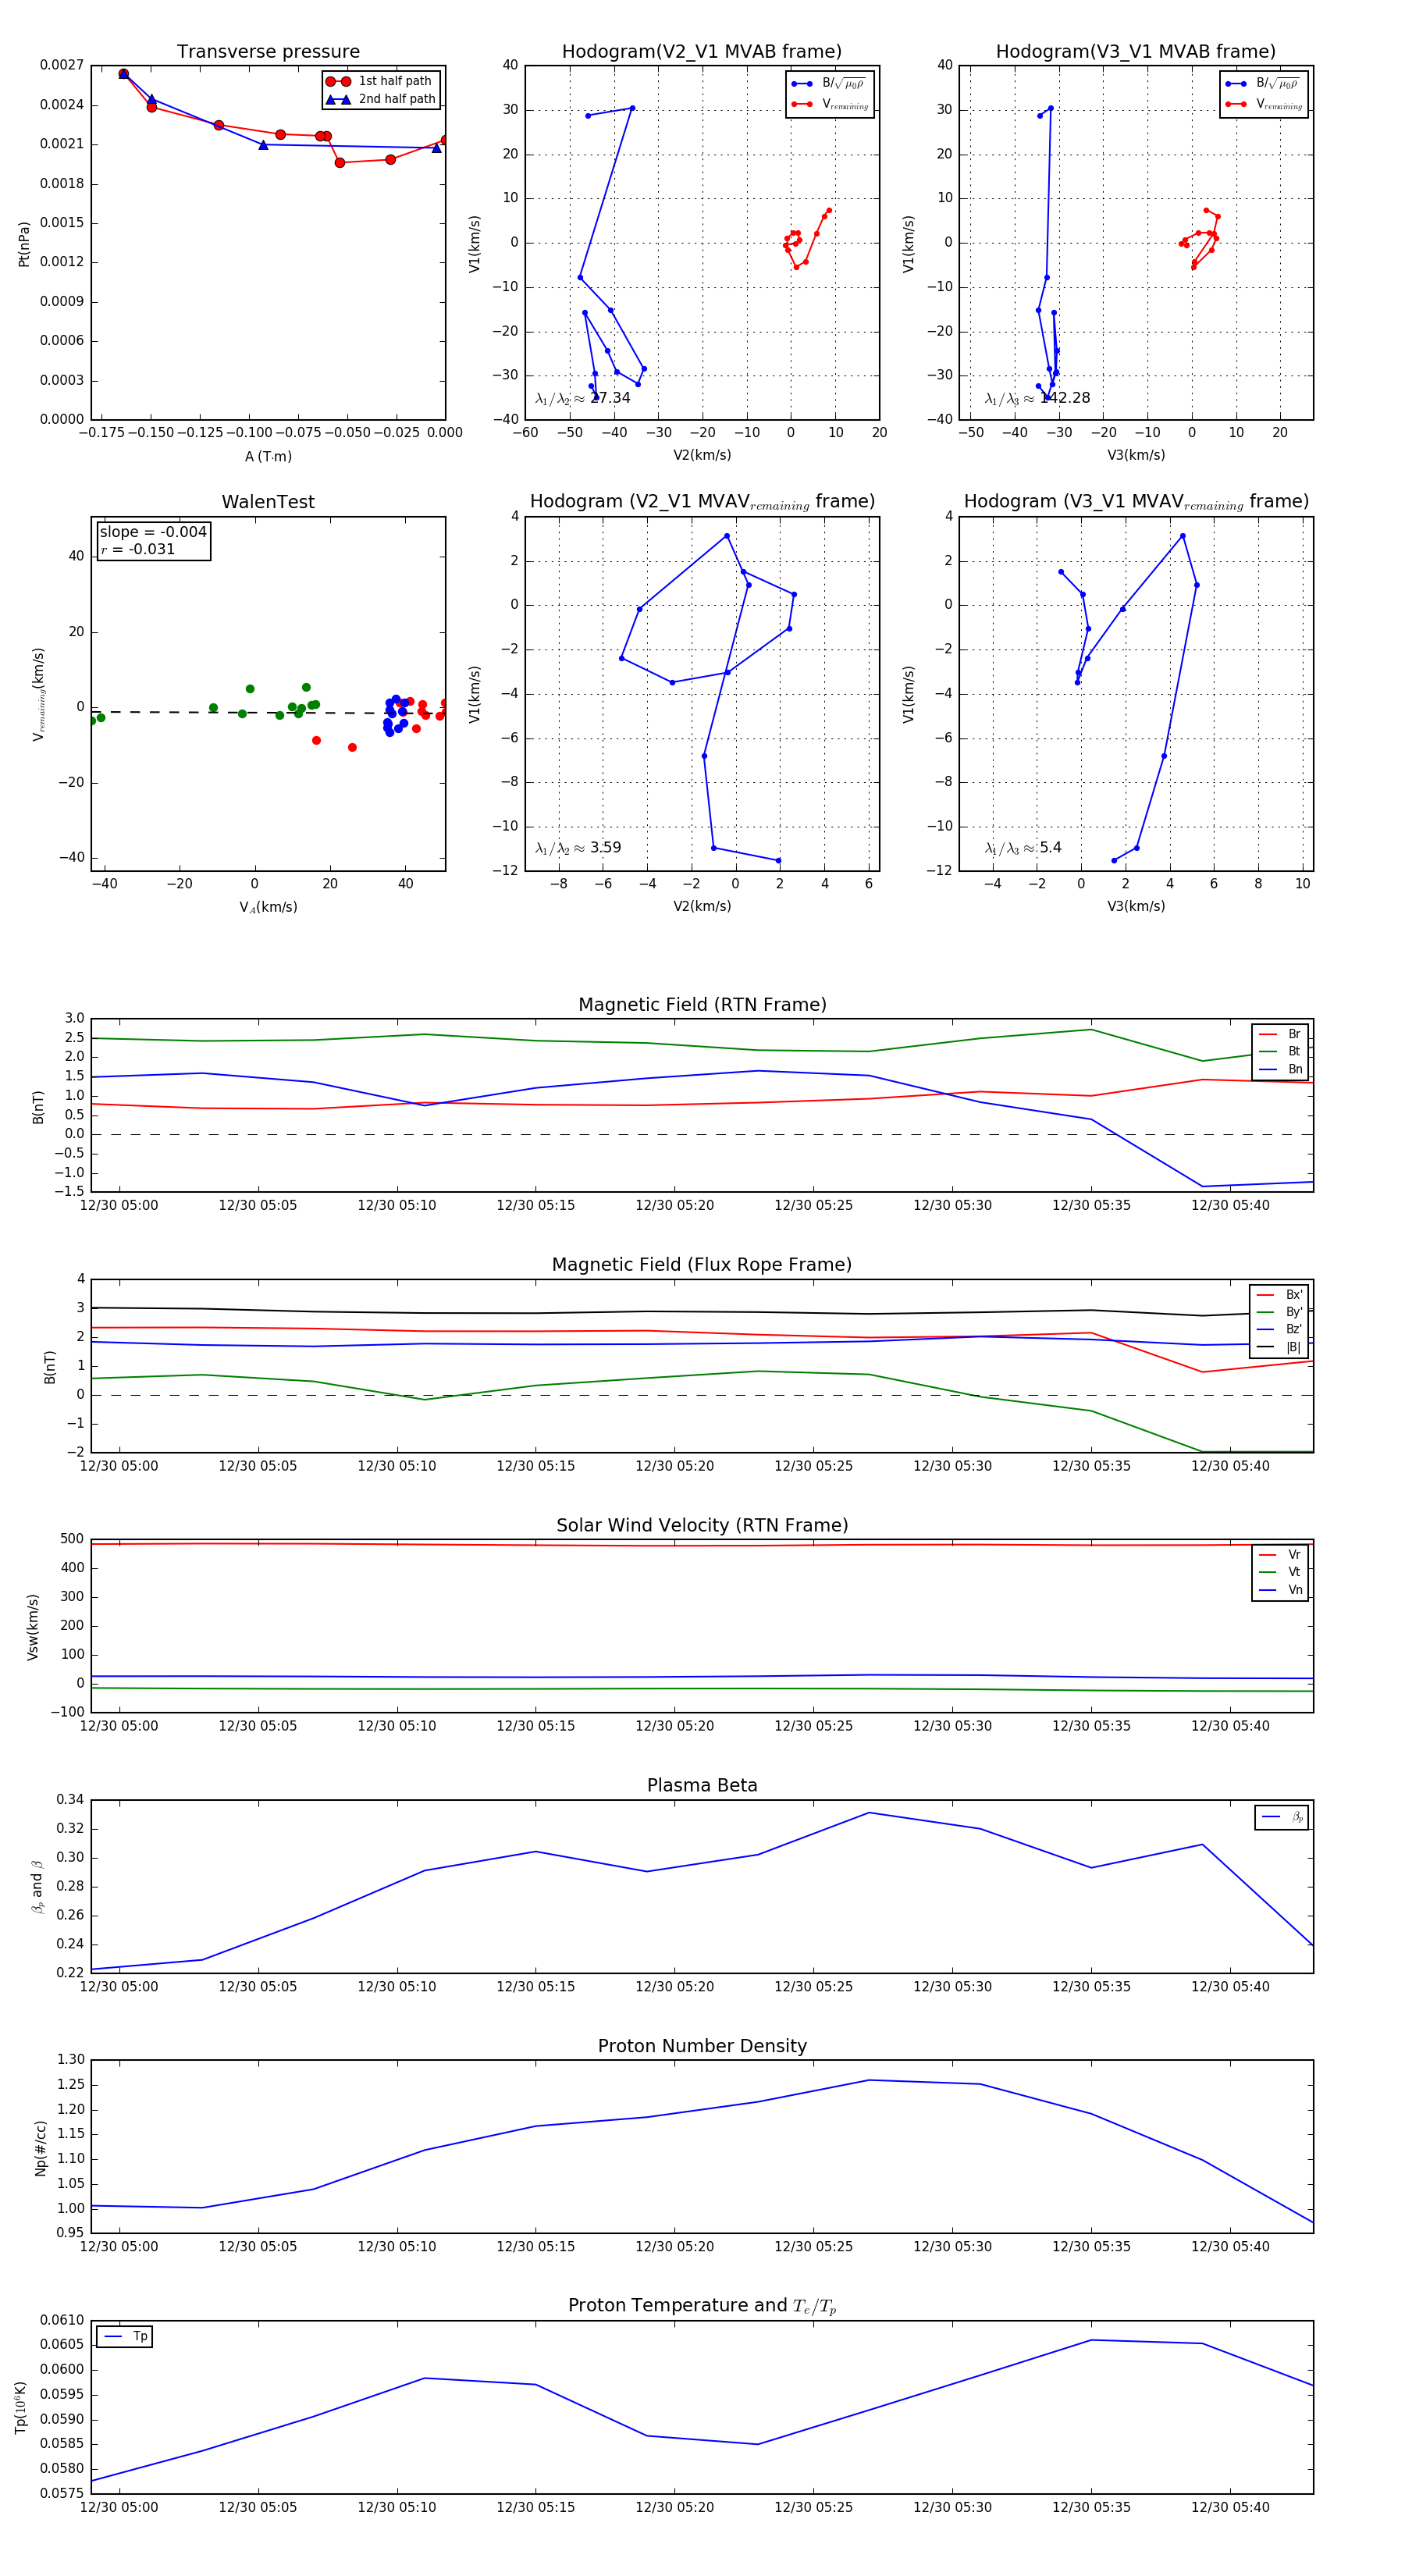This screenshot has height=2576, width=1405.
Task: Click the "A (T·m)" x-axis label
Action: 268,457
